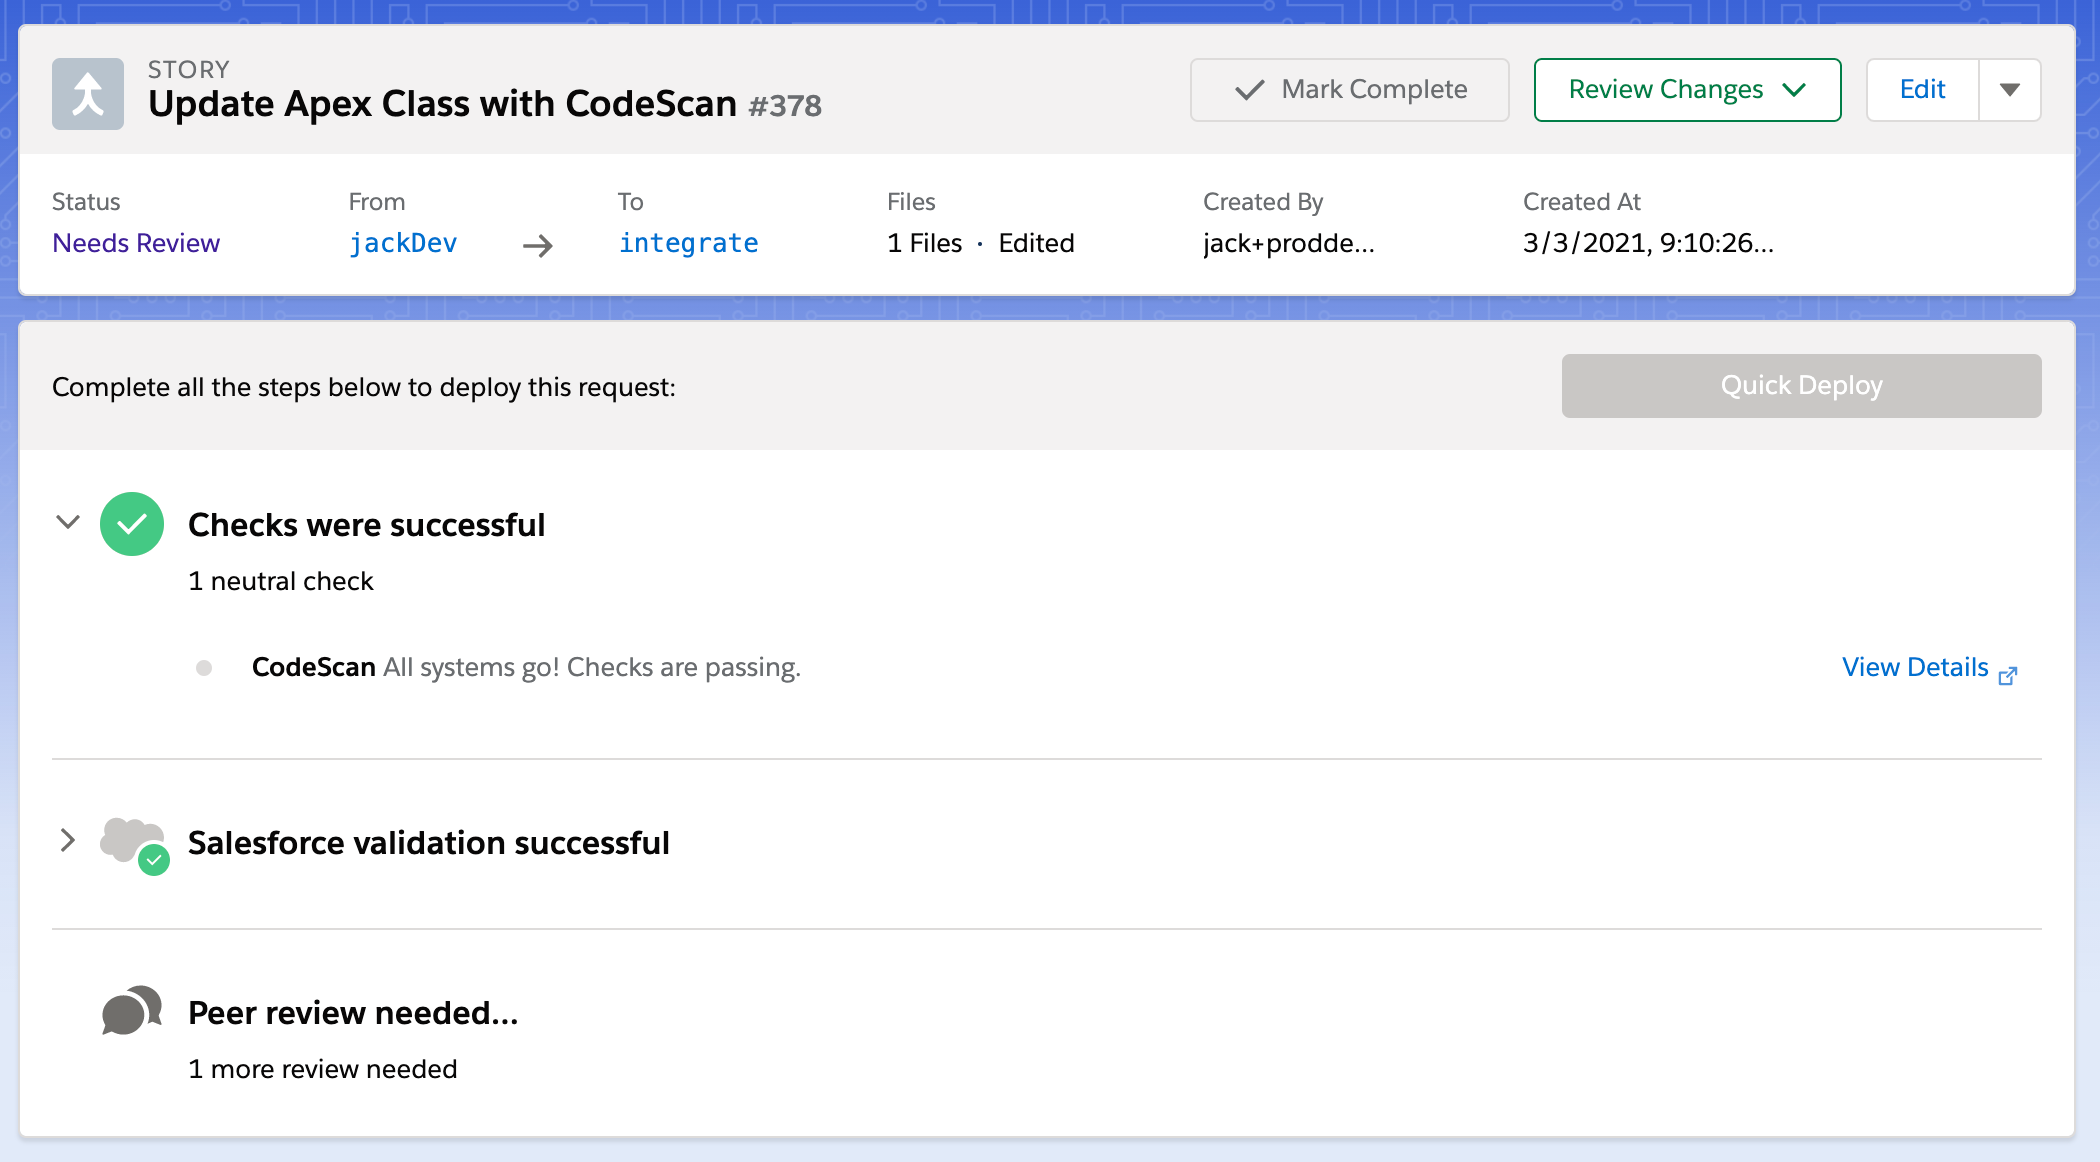The width and height of the screenshot is (2100, 1162).
Task: Click the Quick Deploy button
Action: (x=1800, y=385)
